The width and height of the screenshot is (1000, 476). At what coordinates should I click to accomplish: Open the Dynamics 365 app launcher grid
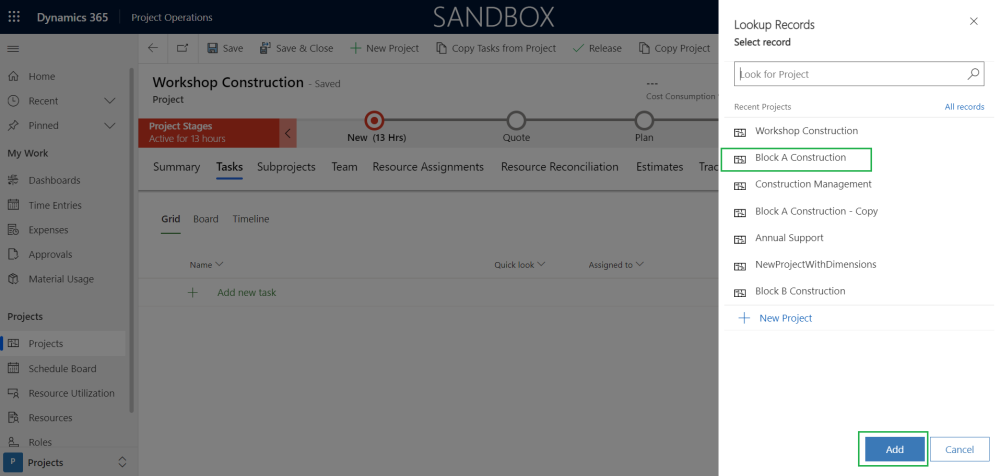(x=13, y=17)
